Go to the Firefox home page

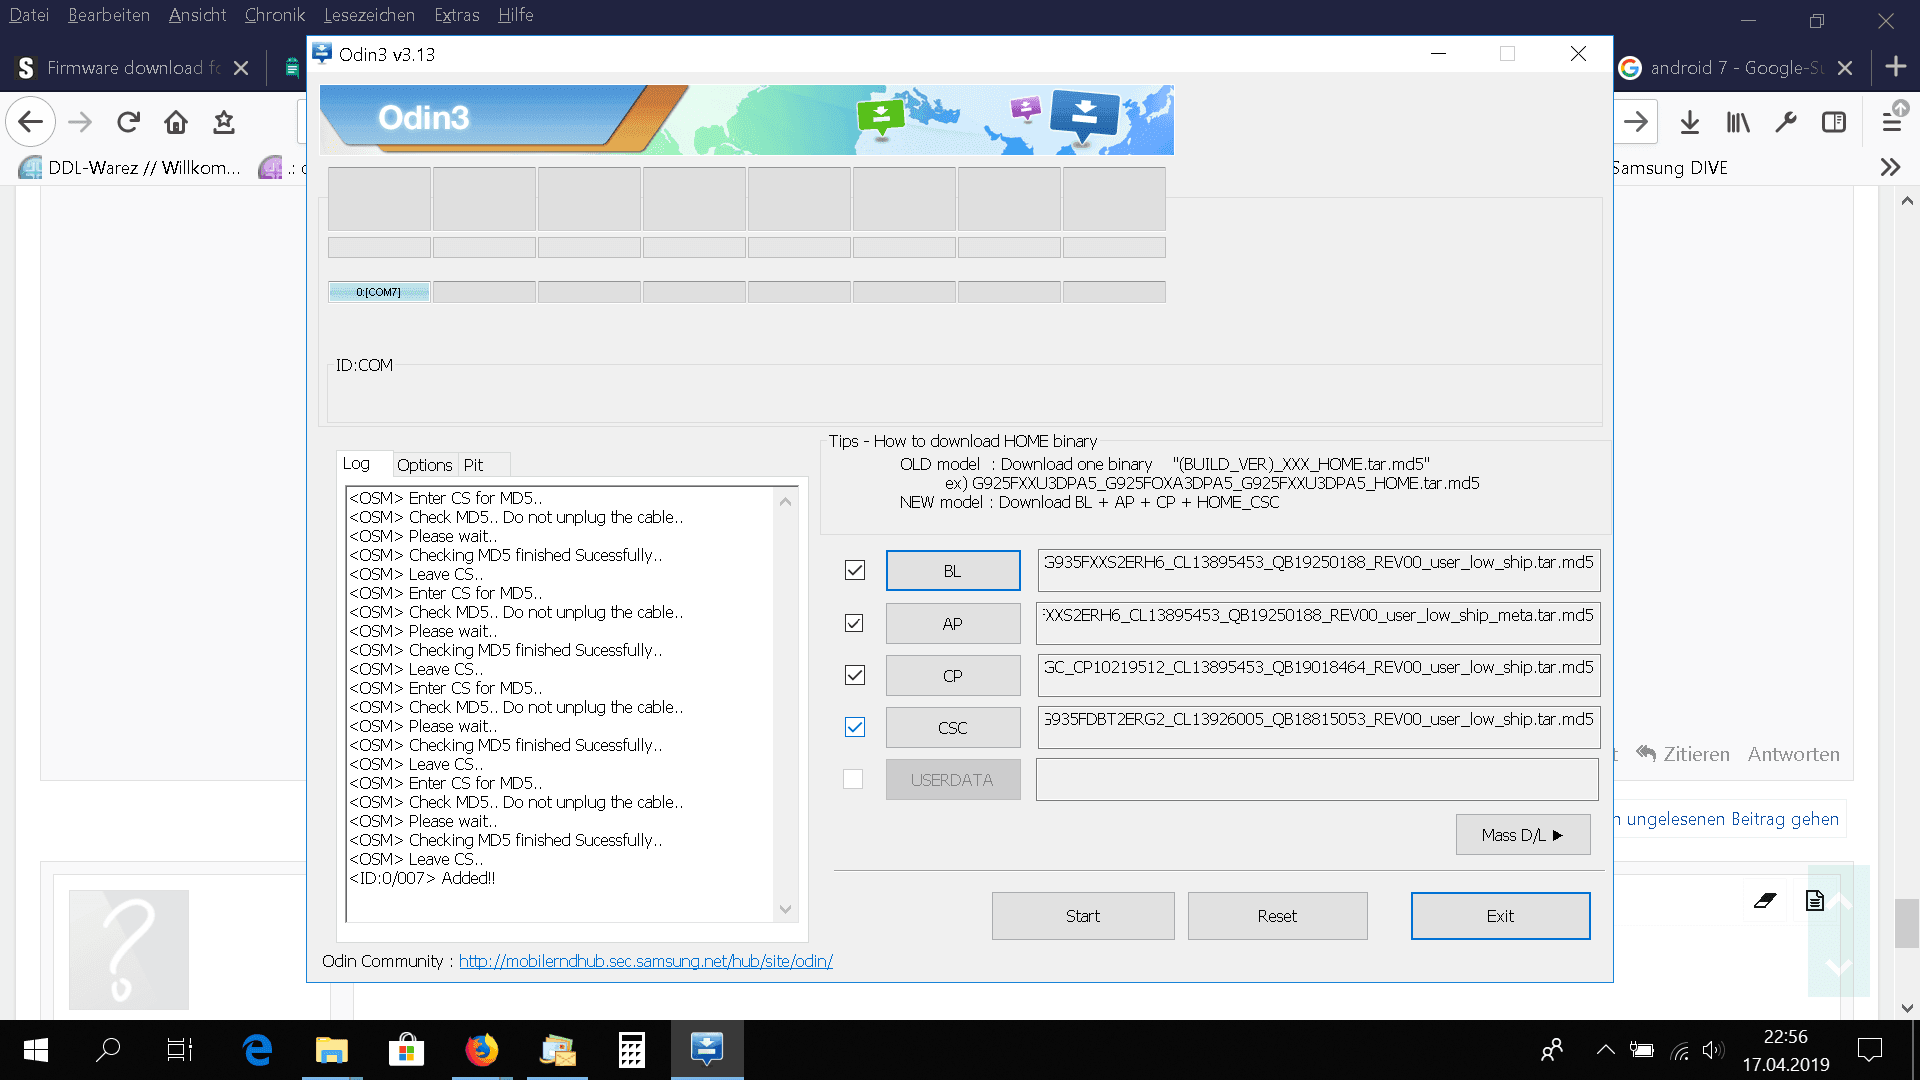(176, 122)
